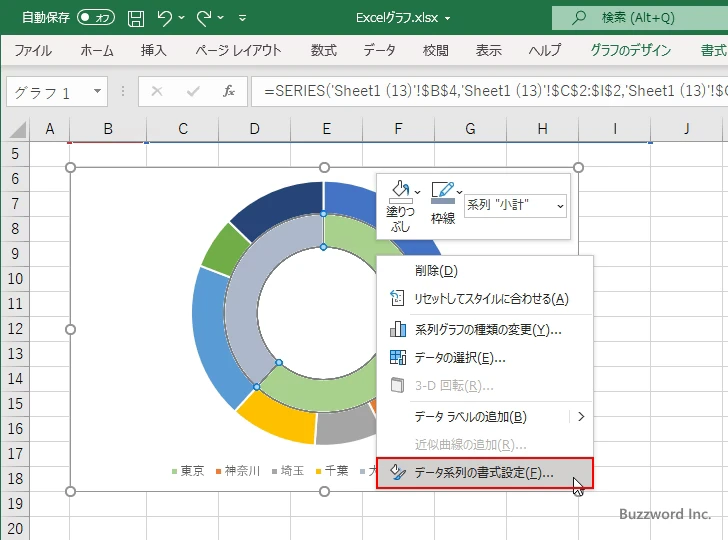Click the 千葉 legend entry
Image resolution: width=728 pixels, height=540 pixels.
[x=332, y=471]
